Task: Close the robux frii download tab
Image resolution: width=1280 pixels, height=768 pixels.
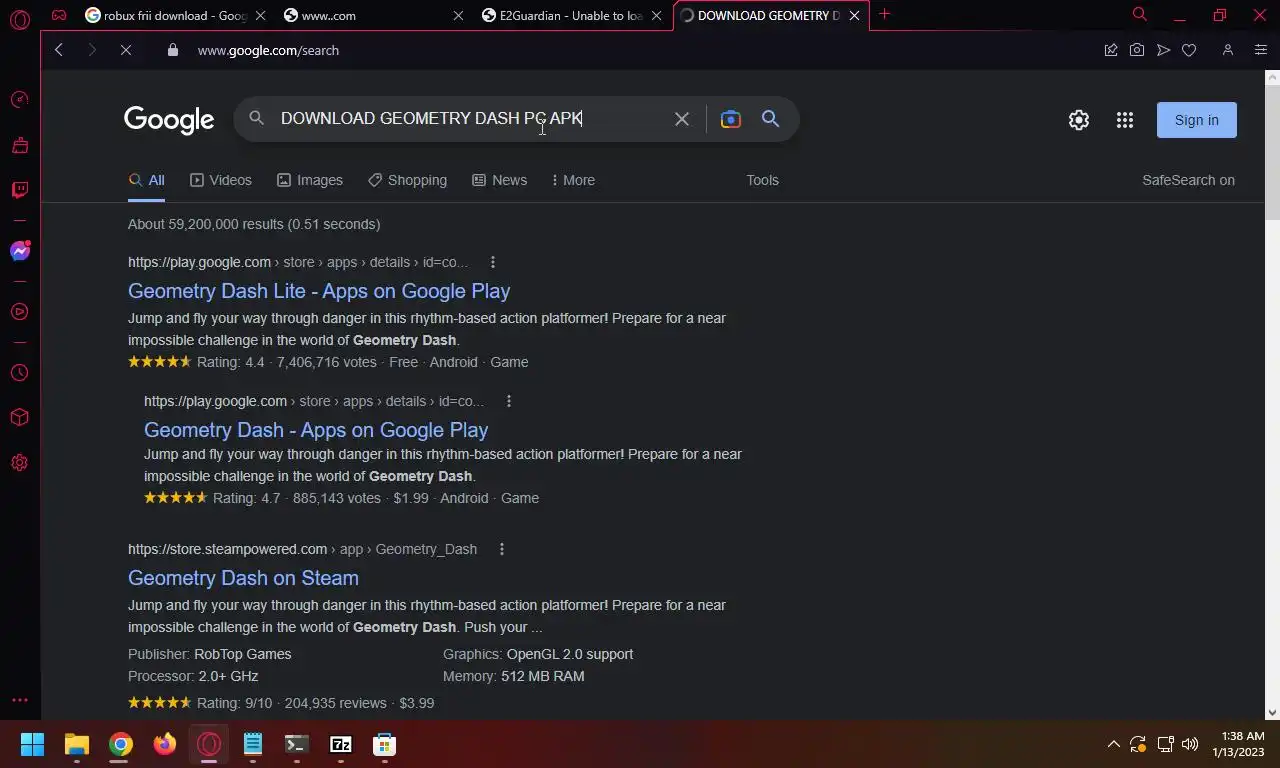Action: pyautogui.click(x=261, y=15)
